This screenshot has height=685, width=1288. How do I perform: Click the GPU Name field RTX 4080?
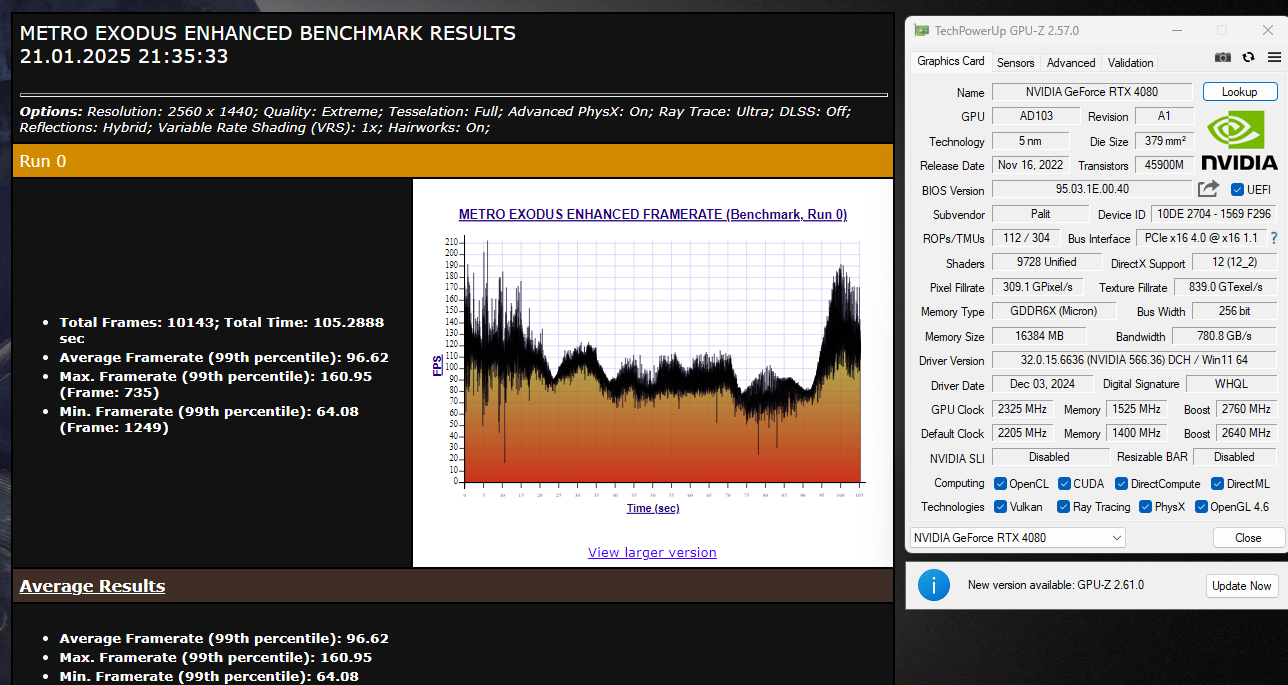(x=1092, y=92)
